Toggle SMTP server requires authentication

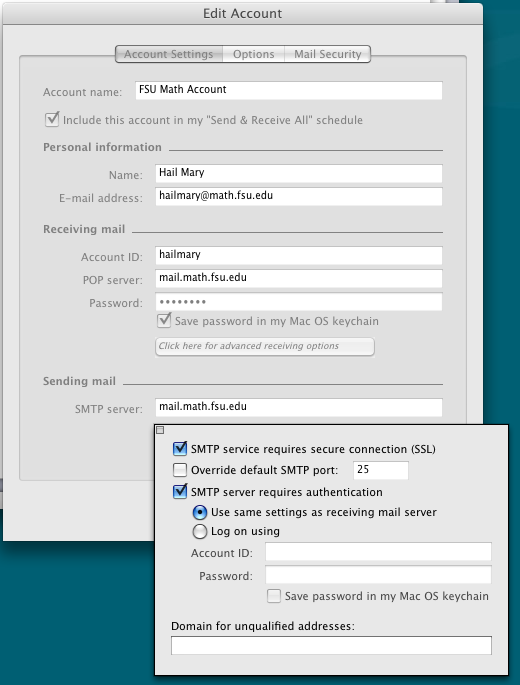point(180,491)
